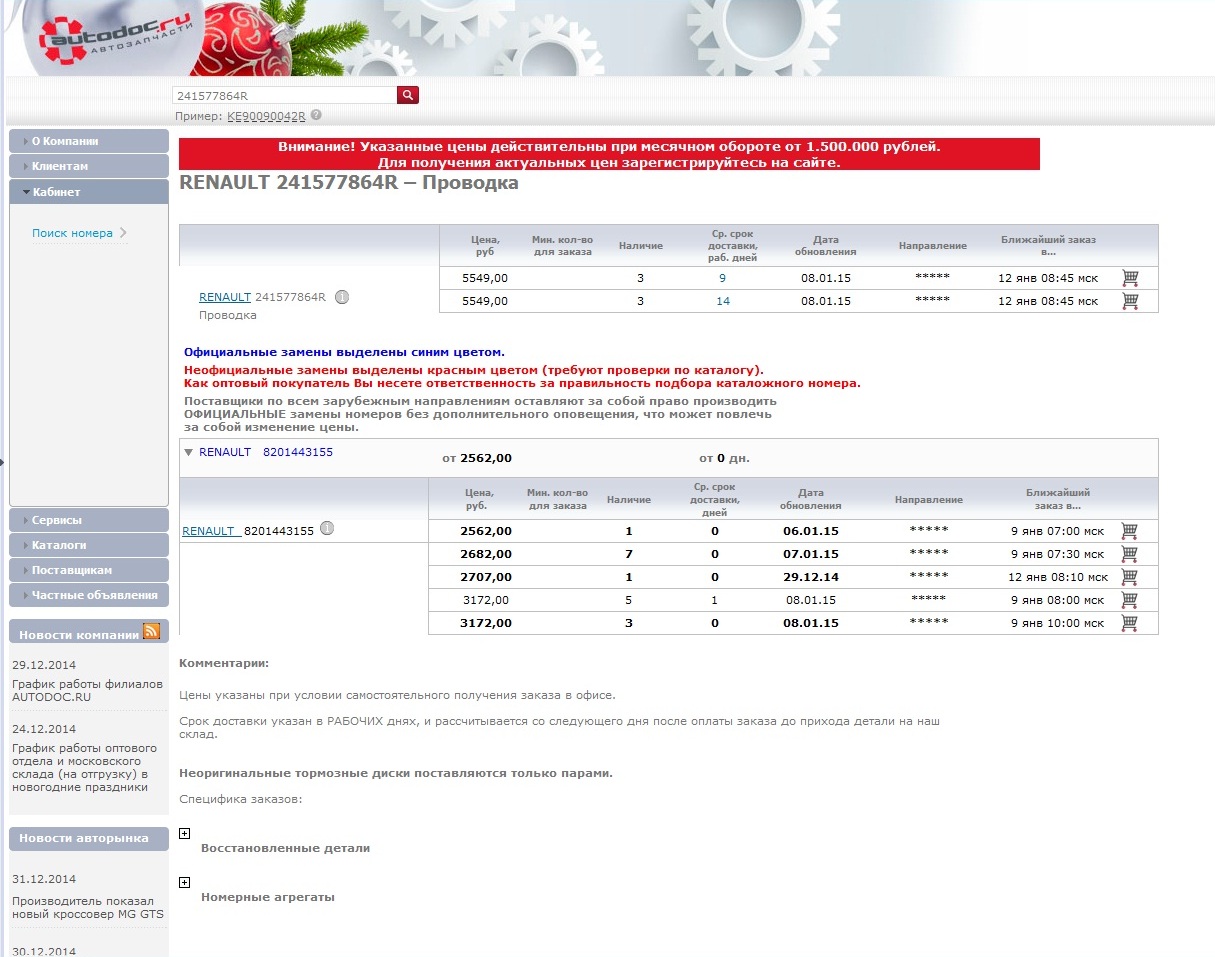Click the red search magnifier button
The image size is (1215, 957).
(x=408, y=95)
